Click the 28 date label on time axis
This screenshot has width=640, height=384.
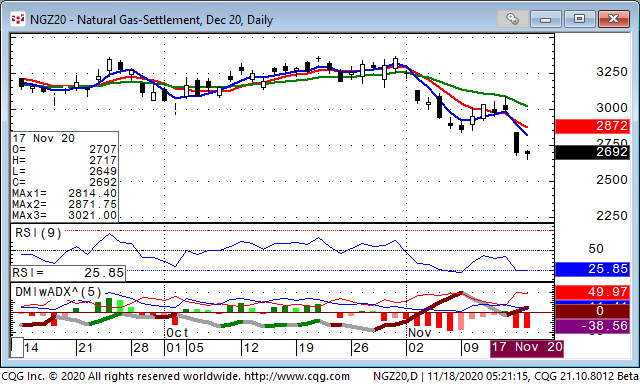[141, 348]
